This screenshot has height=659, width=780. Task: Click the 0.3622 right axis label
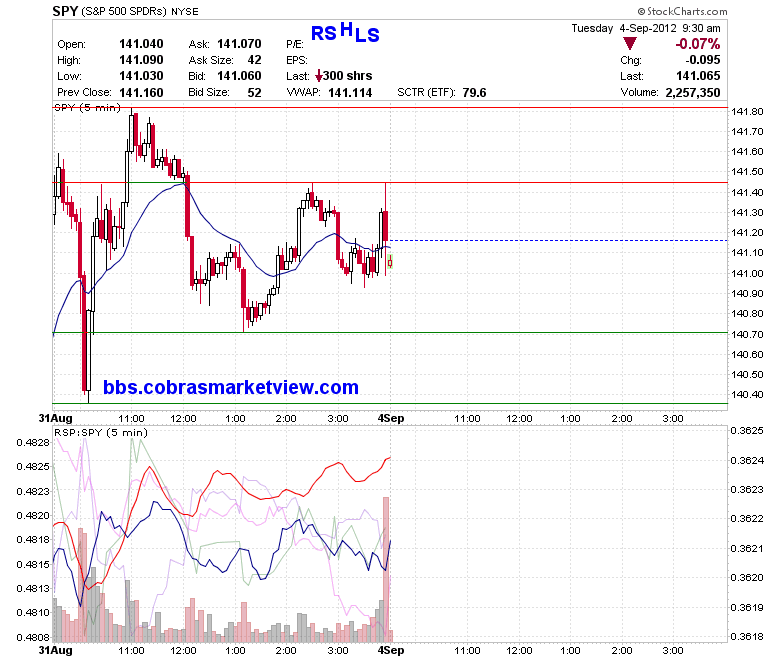[x=747, y=519]
